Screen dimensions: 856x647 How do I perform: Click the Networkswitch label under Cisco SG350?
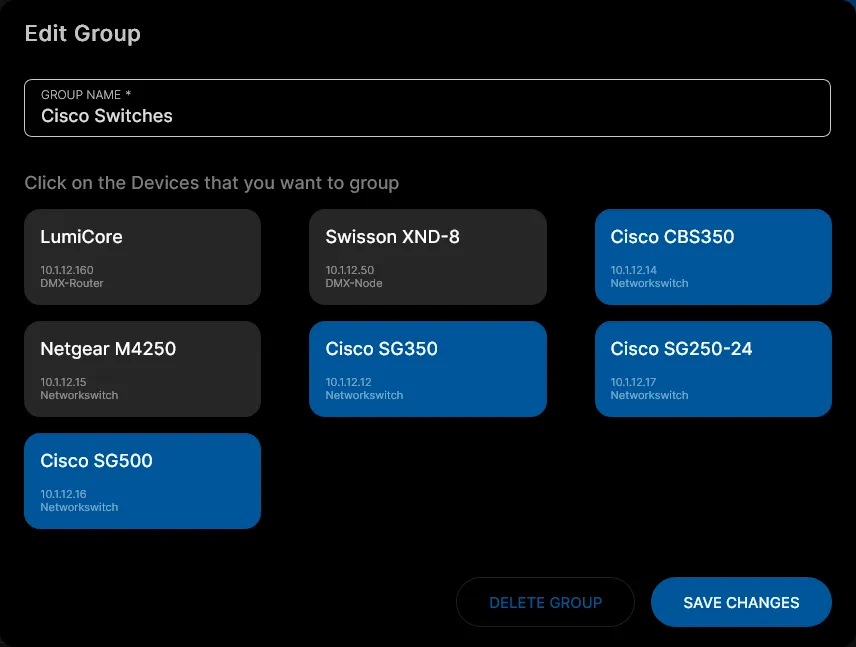364,395
